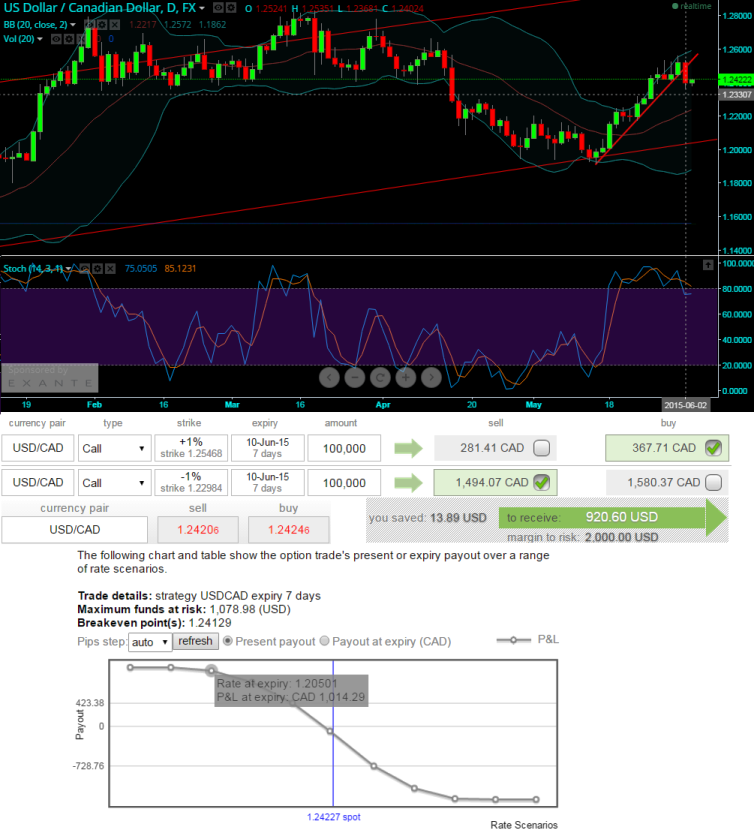The image size is (754, 830).
Task: Click to receive 920.60 USD button
Action: click(613, 517)
